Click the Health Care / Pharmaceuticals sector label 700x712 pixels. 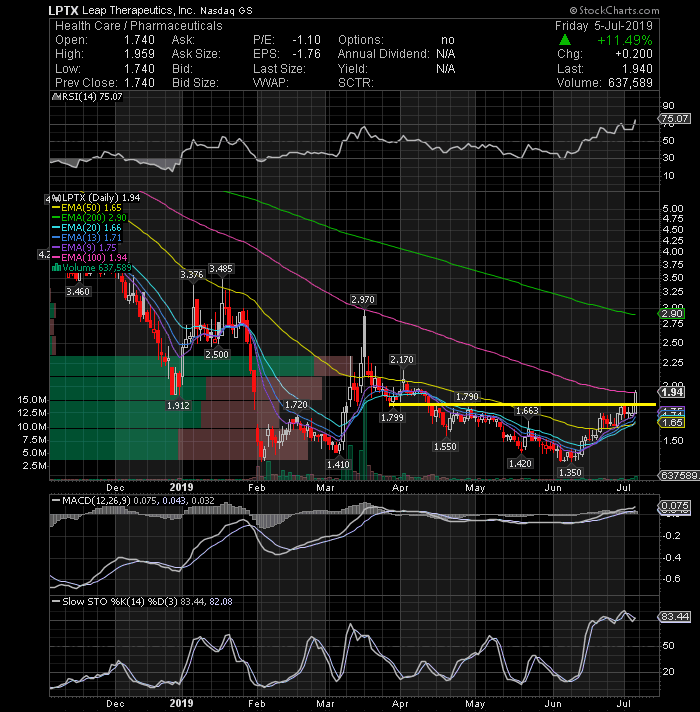pyautogui.click(x=139, y=26)
